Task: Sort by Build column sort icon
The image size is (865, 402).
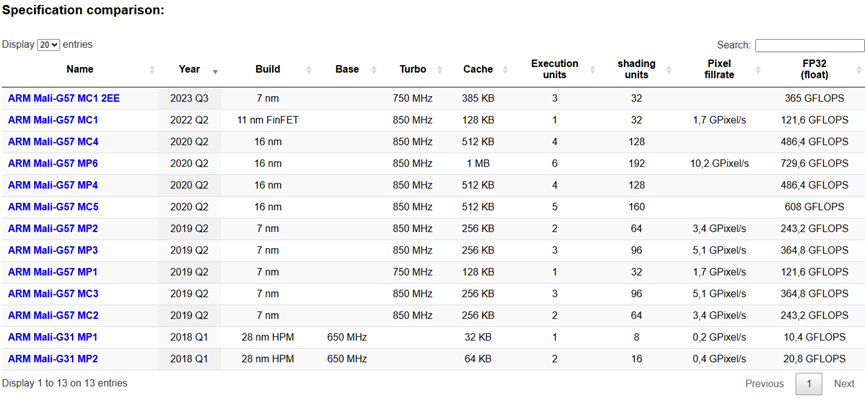Action: 308,70
